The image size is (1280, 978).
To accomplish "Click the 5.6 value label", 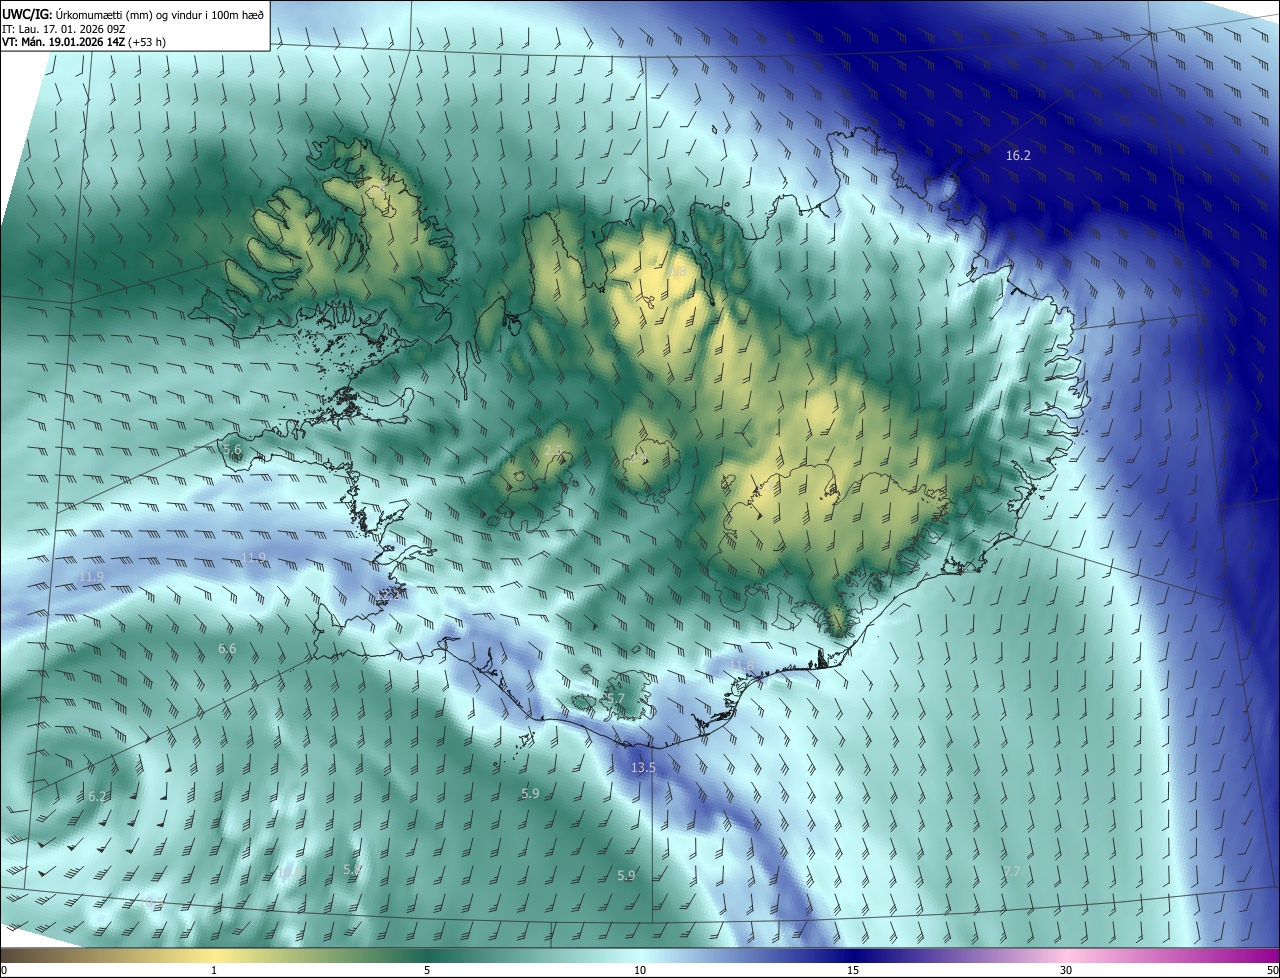I will [x=232, y=451].
